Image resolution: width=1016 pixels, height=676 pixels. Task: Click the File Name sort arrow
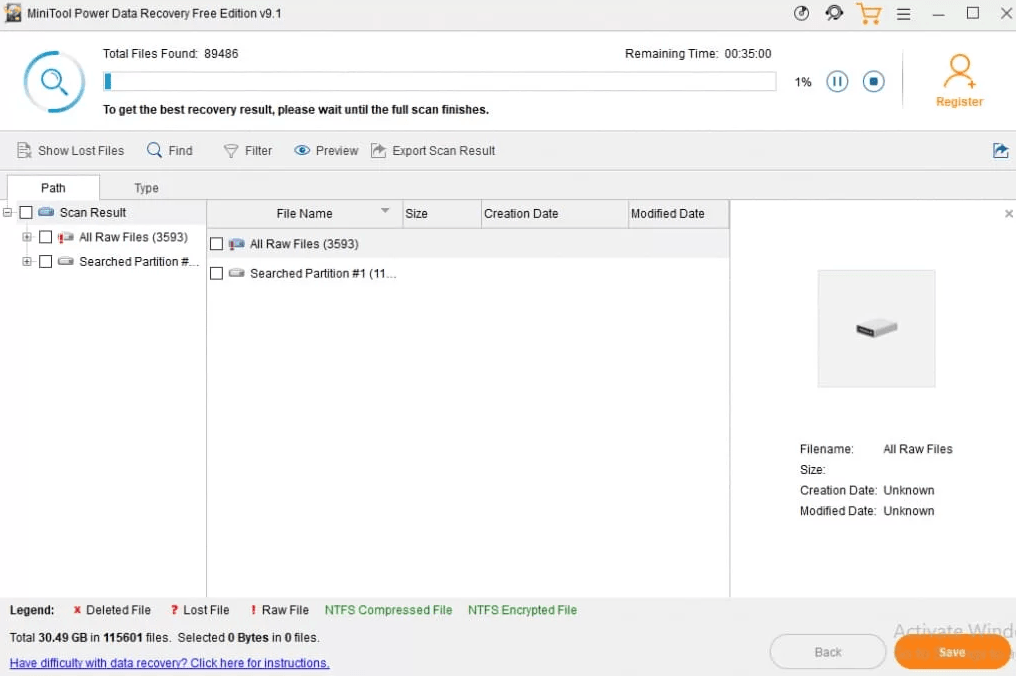(x=385, y=211)
